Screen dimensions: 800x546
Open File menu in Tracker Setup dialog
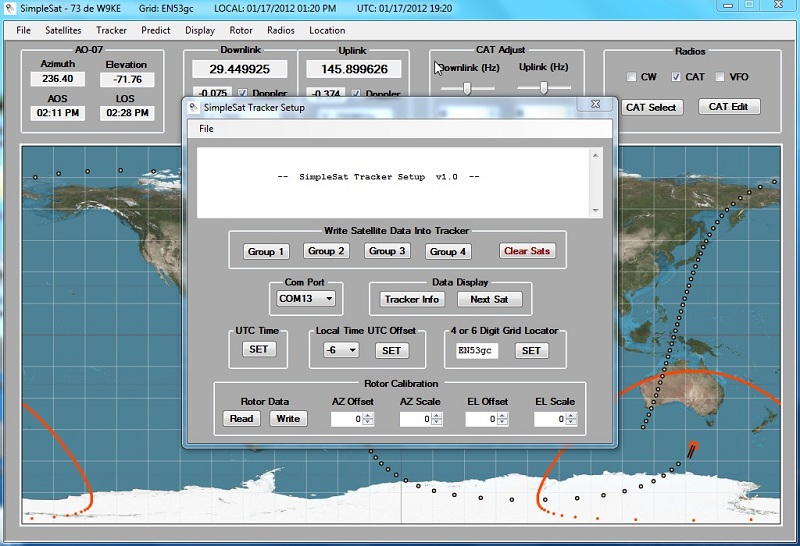(x=206, y=129)
